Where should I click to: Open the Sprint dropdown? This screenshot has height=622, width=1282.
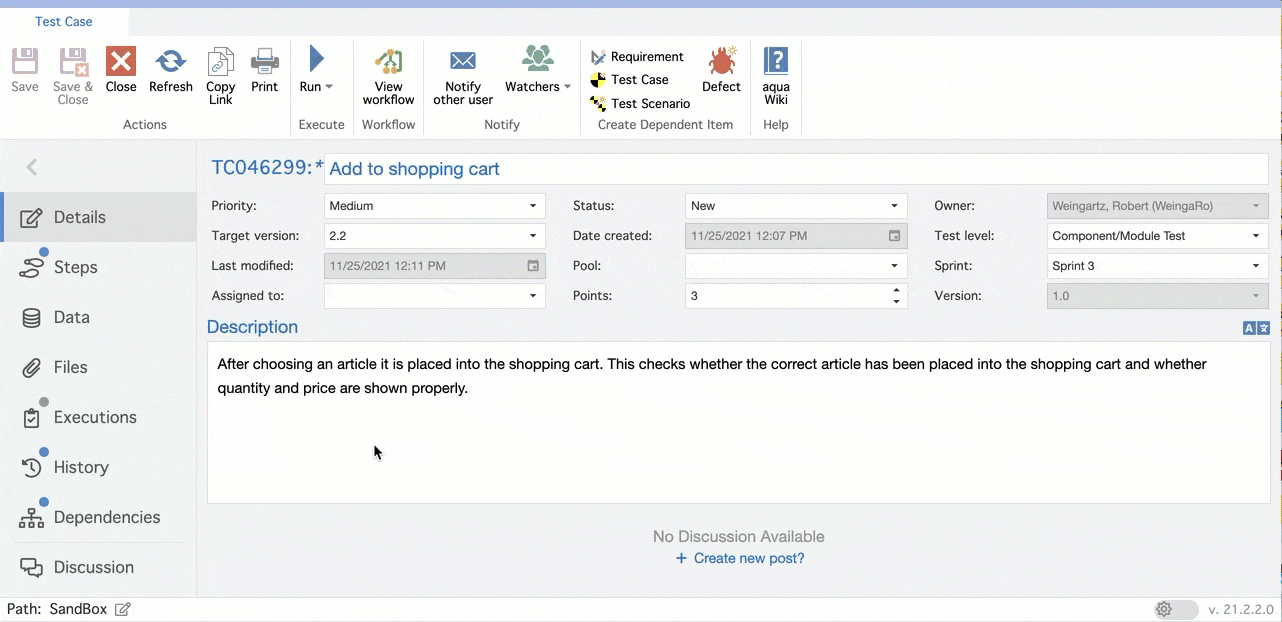1256,266
